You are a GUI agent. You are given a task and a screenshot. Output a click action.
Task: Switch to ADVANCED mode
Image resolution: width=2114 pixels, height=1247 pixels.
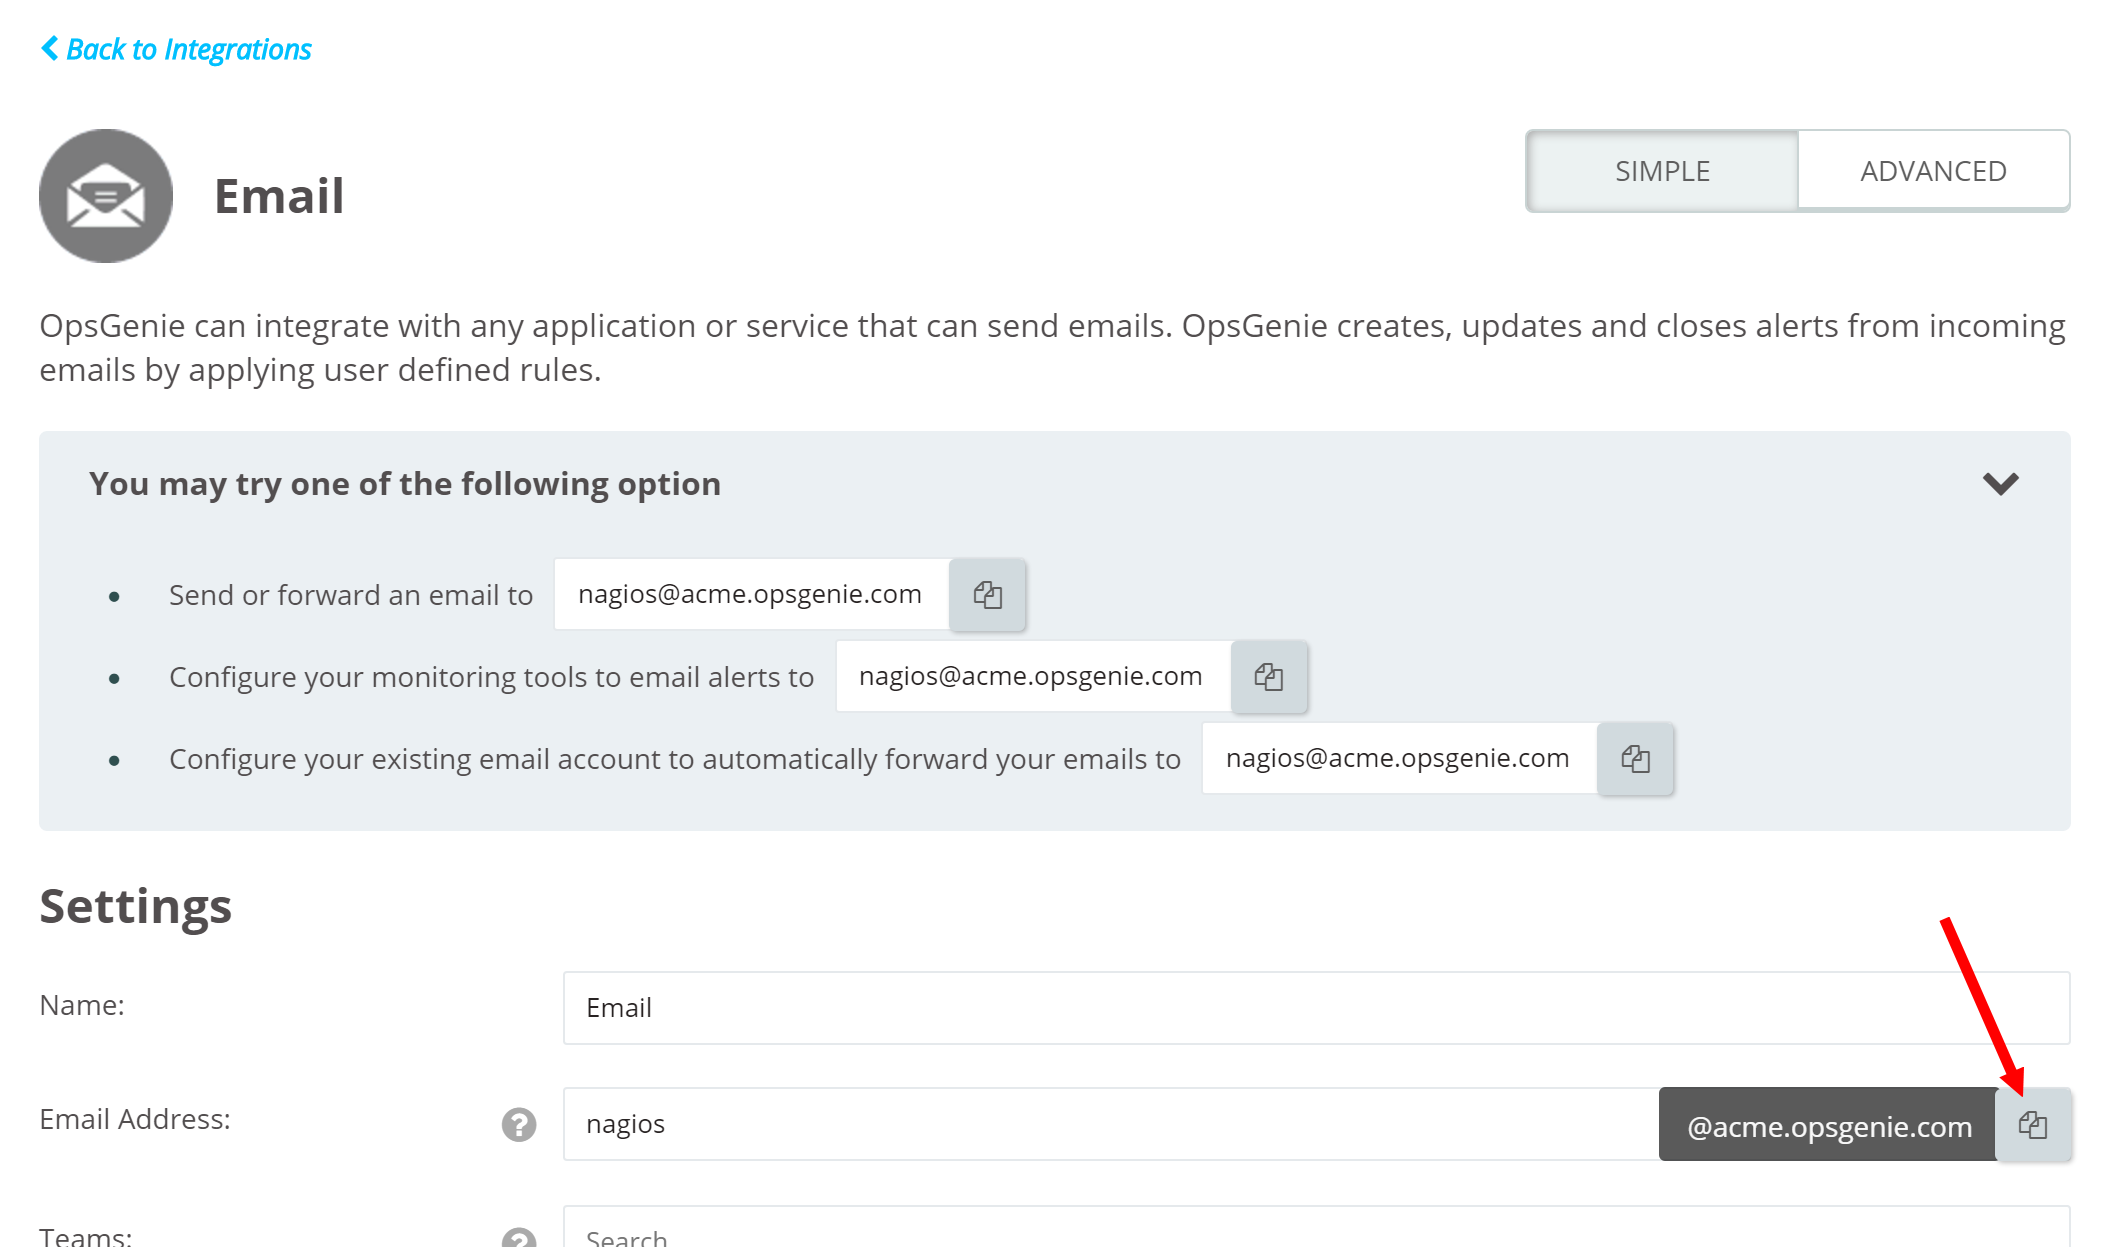pos(1932,171)
